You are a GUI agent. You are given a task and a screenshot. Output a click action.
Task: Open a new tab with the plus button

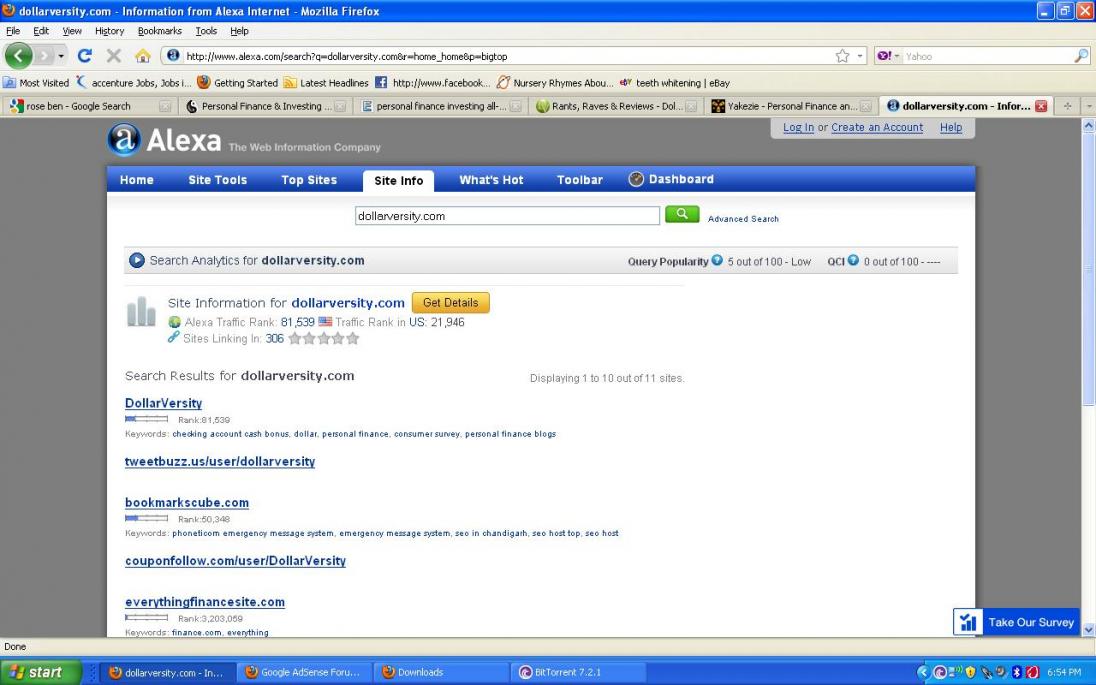pos(1067,106)
